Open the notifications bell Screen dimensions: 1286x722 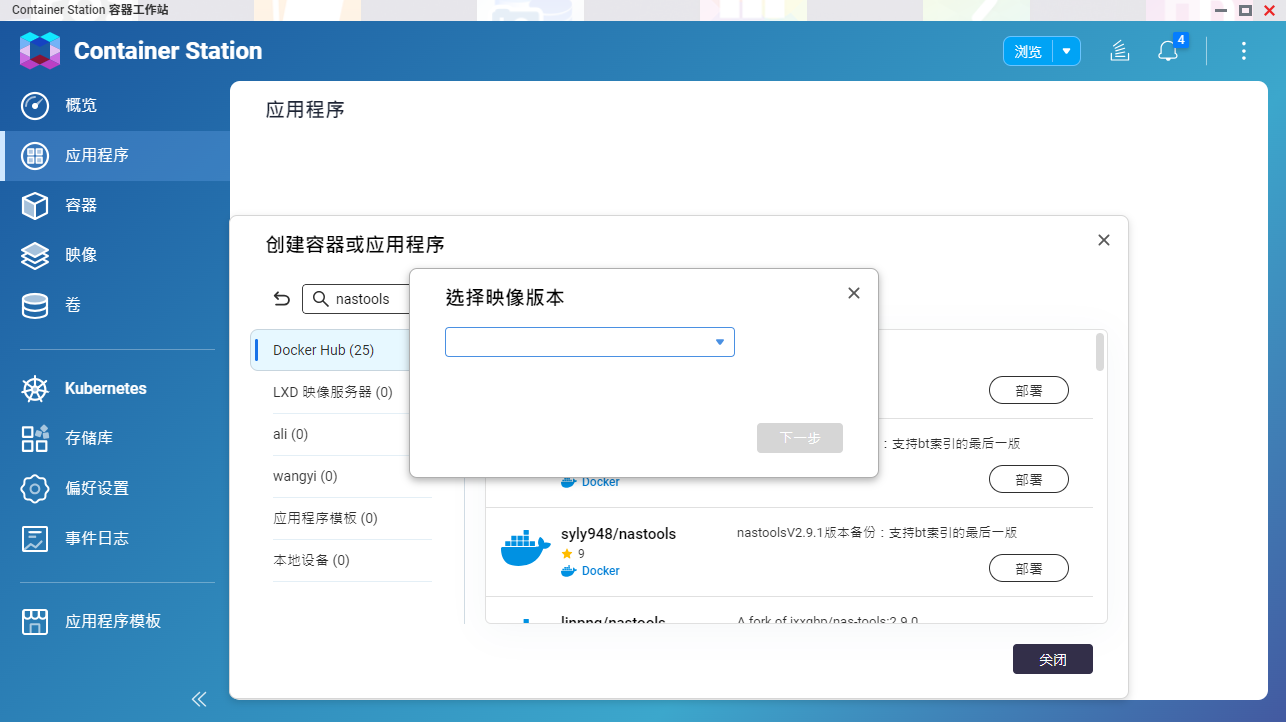click(1168, 51)
